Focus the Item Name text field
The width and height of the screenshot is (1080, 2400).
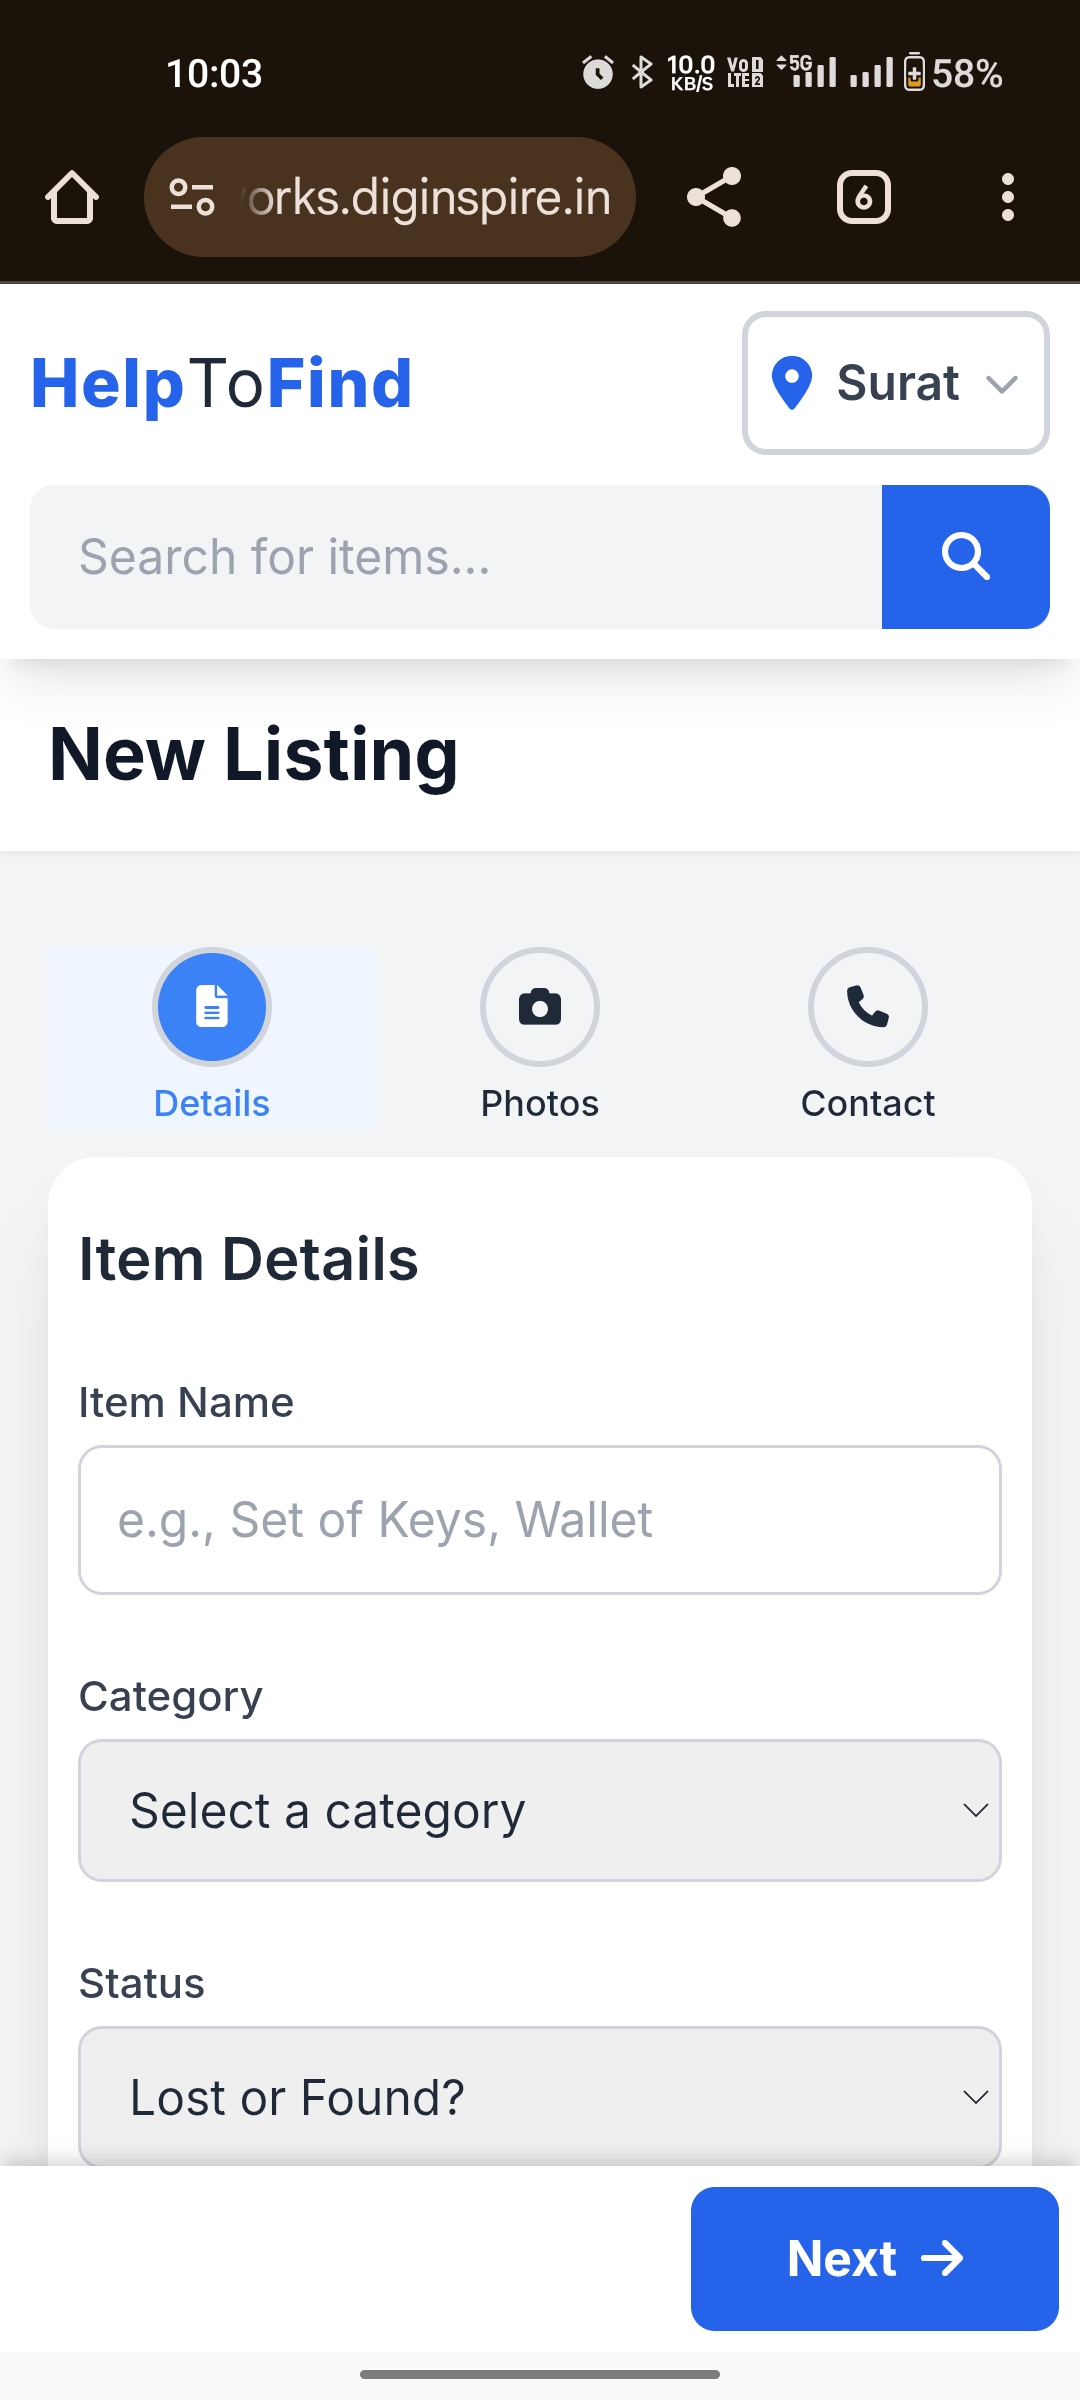point(540,1520)
